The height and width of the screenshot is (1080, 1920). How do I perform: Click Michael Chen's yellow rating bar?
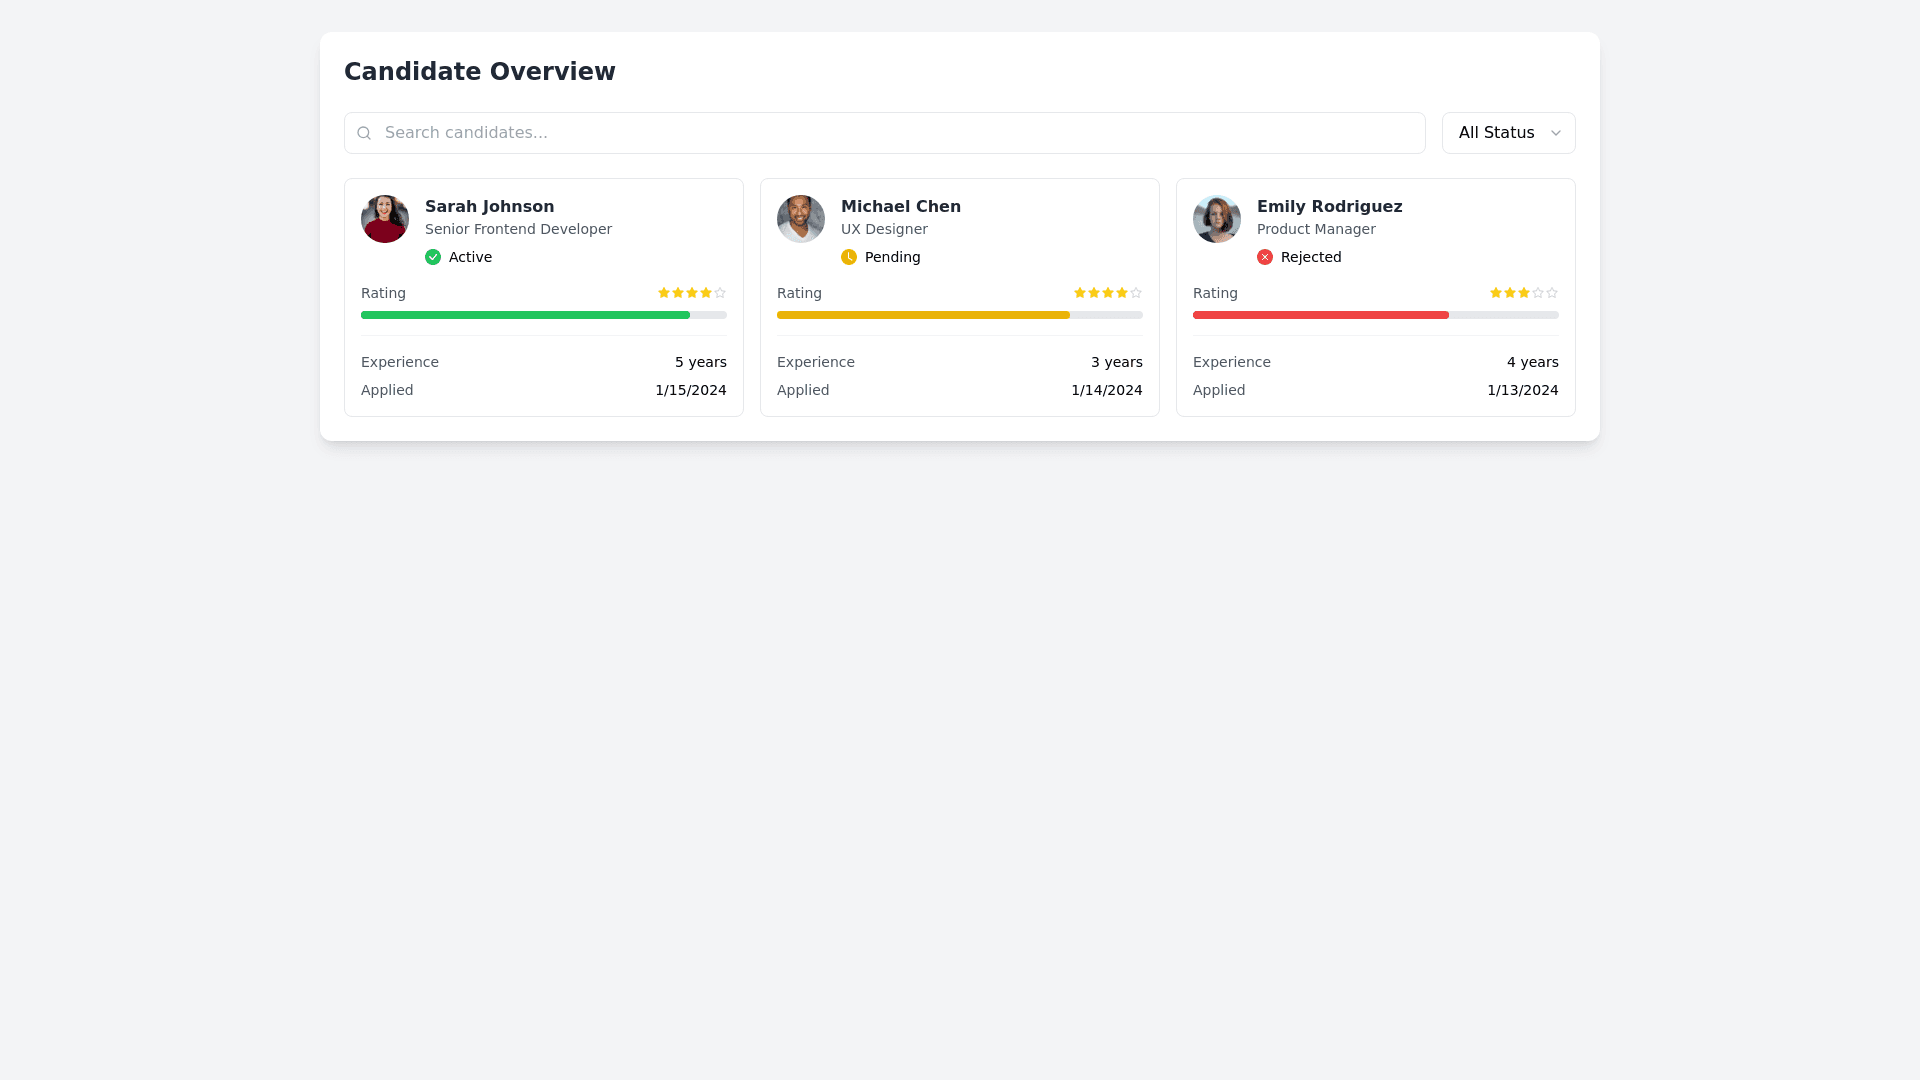click(922, 315)
